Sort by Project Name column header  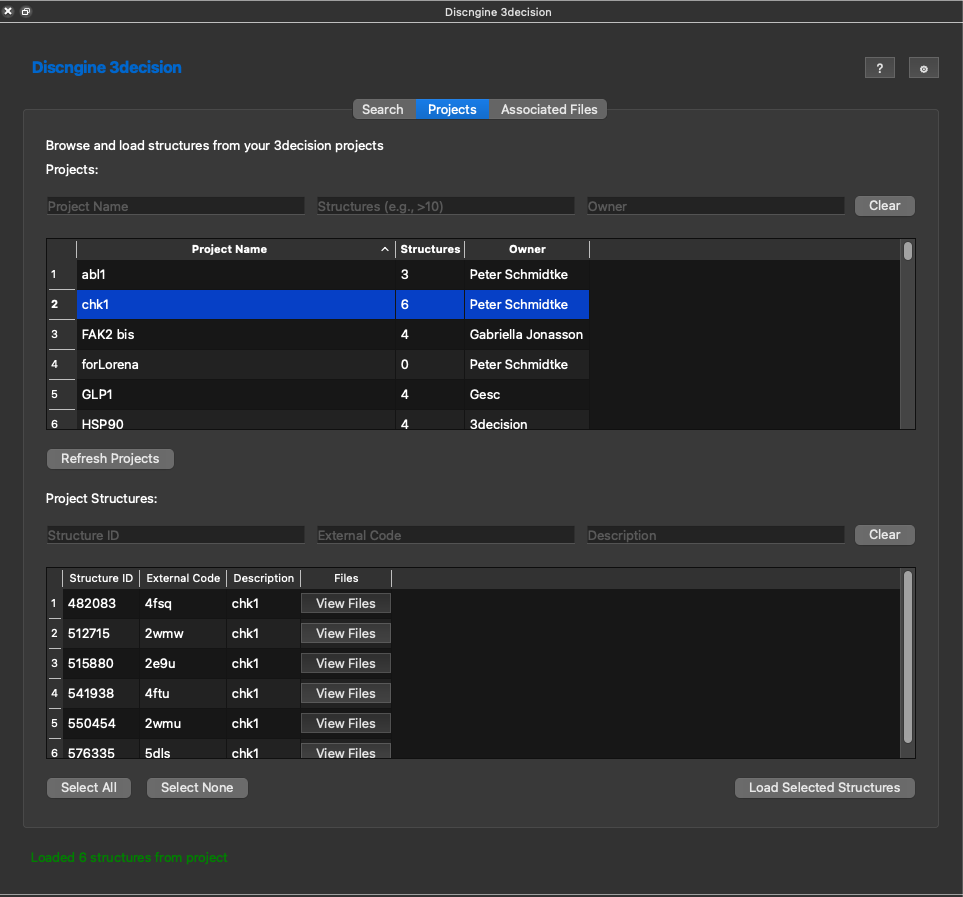pos(229,249)
